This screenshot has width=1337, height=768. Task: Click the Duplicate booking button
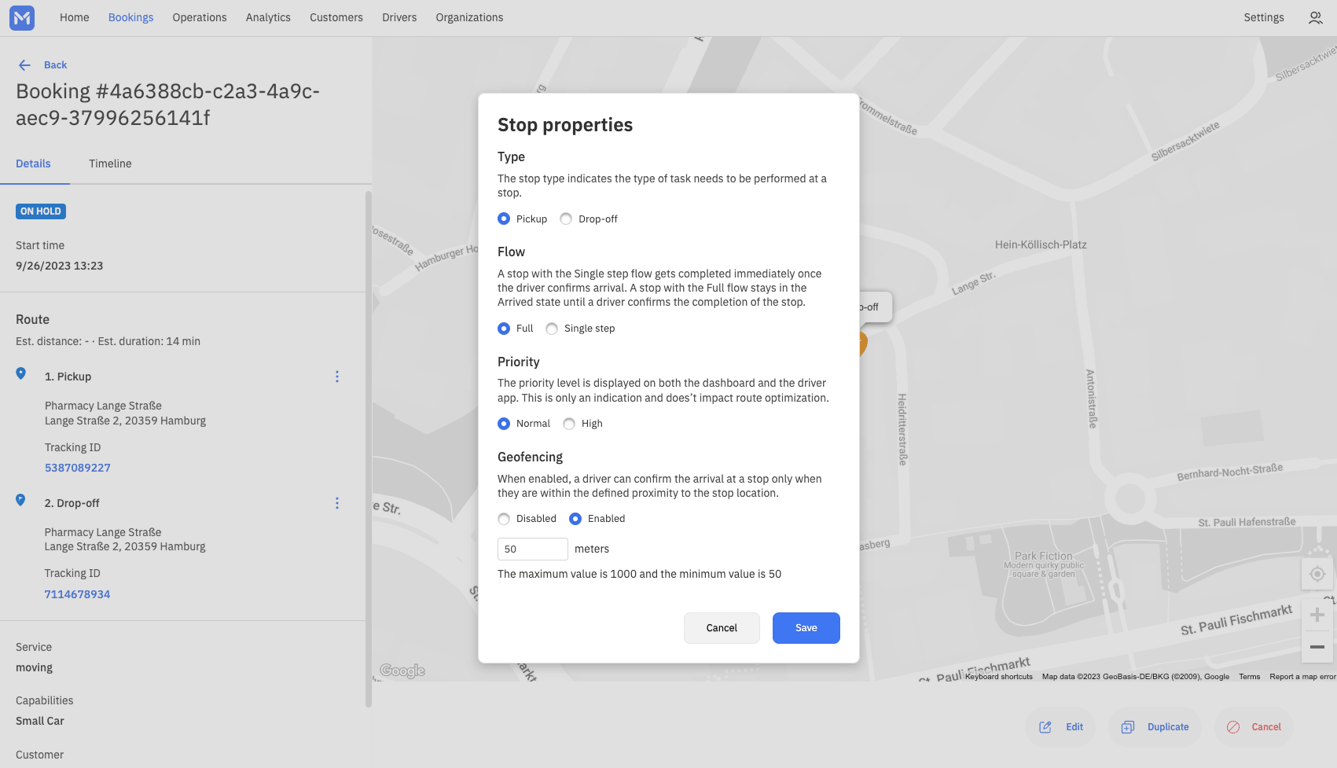coord(1155,727)
